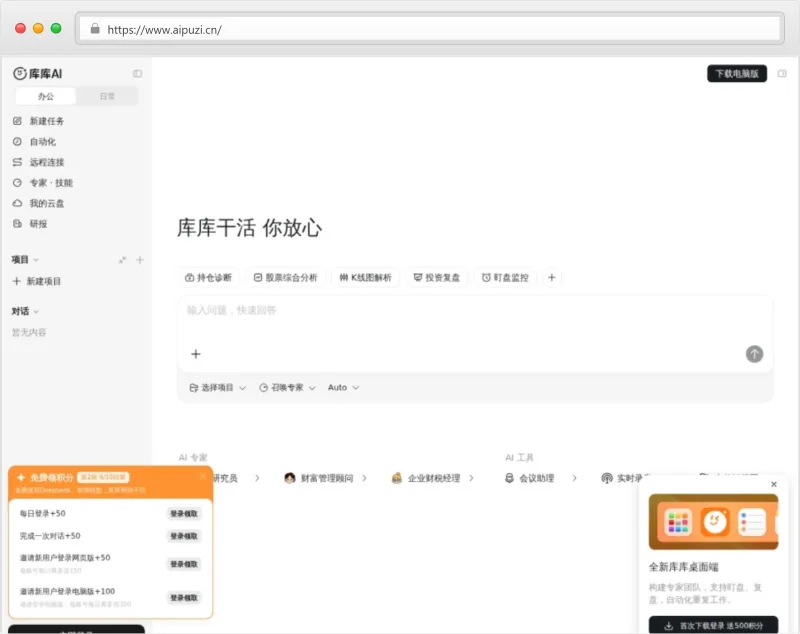Click 登录领取 for 完成一次对话+50

[184, 536]
